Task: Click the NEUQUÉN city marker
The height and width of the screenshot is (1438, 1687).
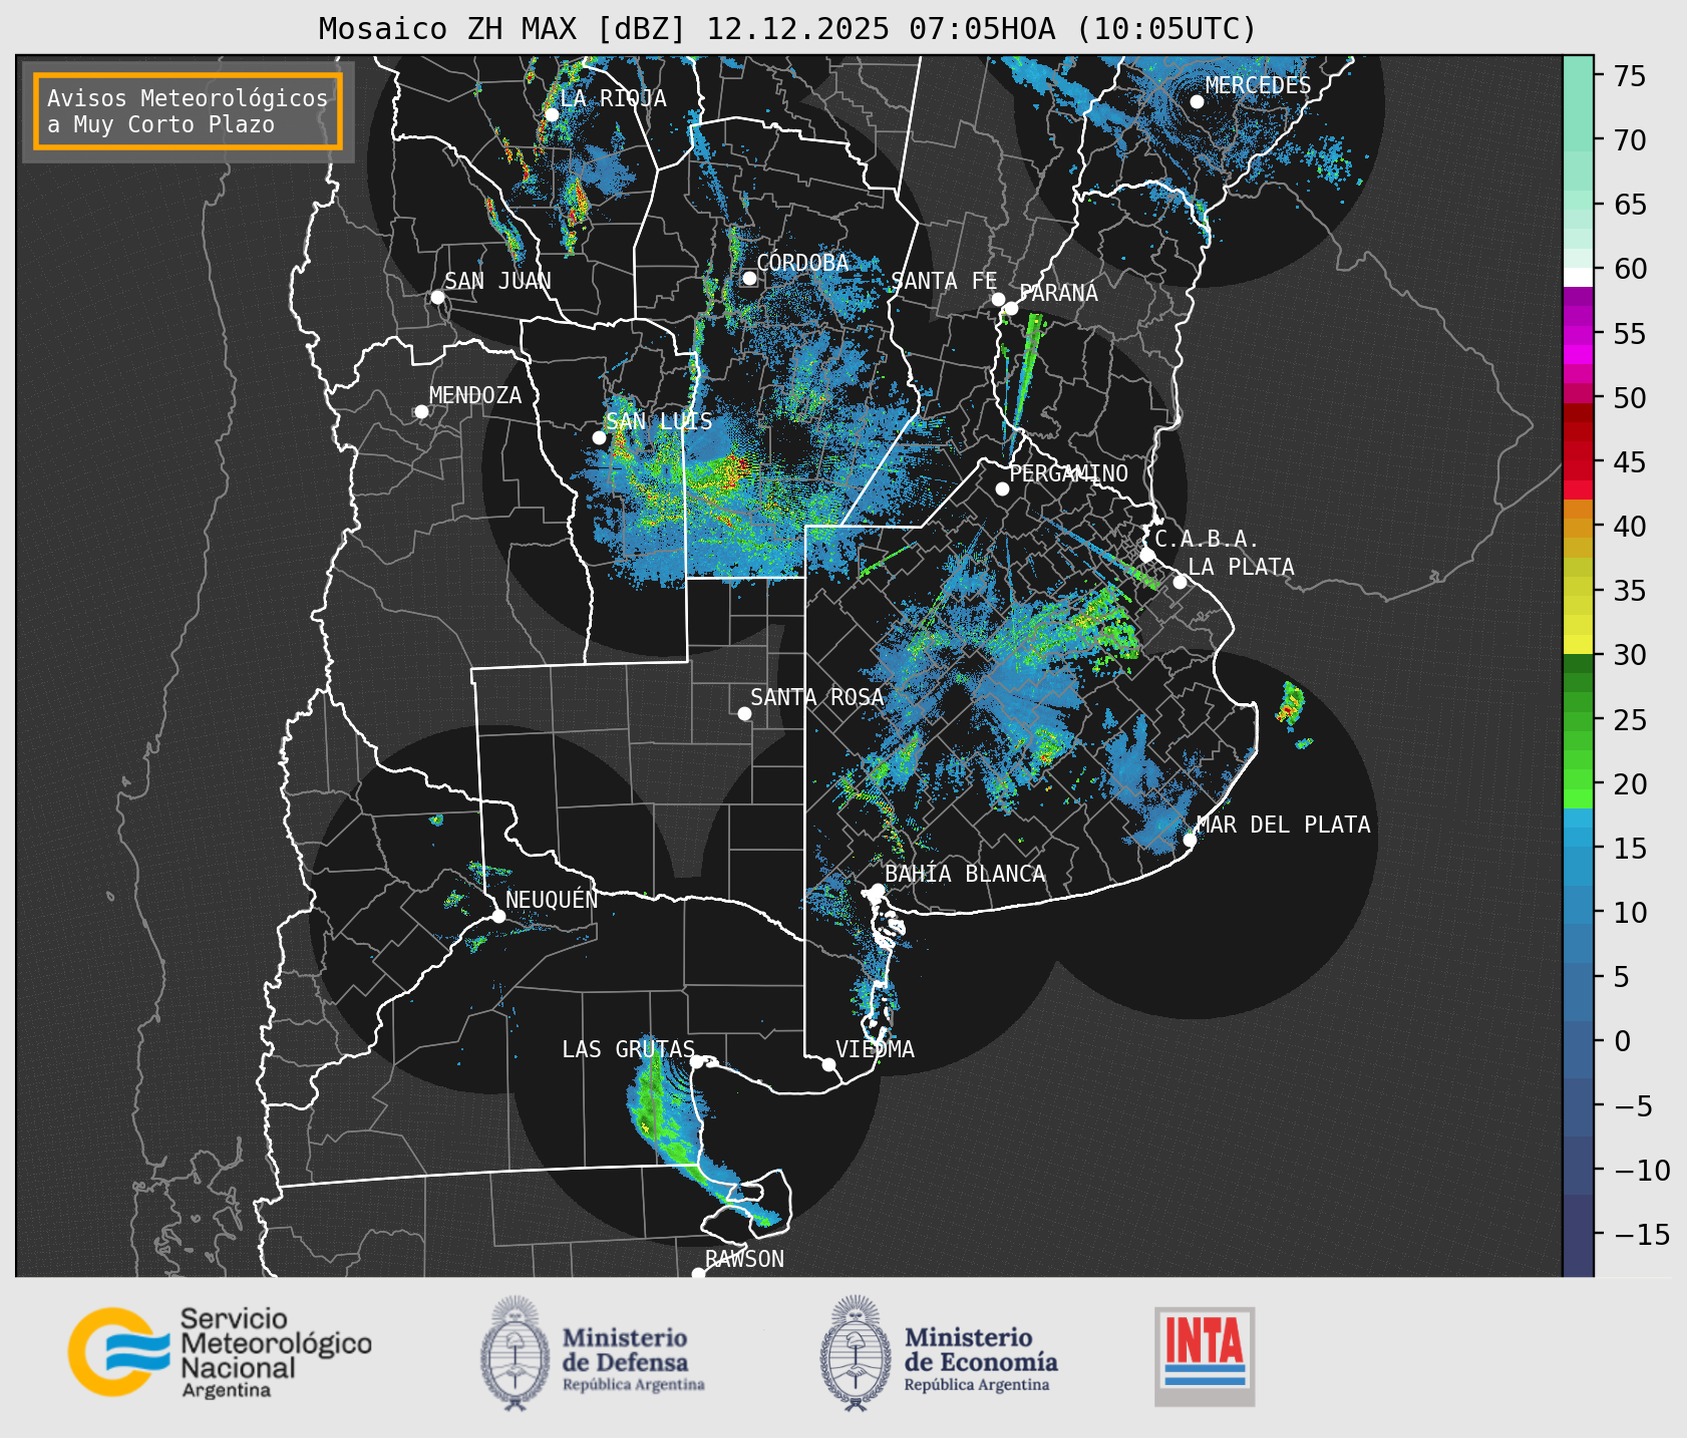Action: pyautogui.click(x=498, y=916)
